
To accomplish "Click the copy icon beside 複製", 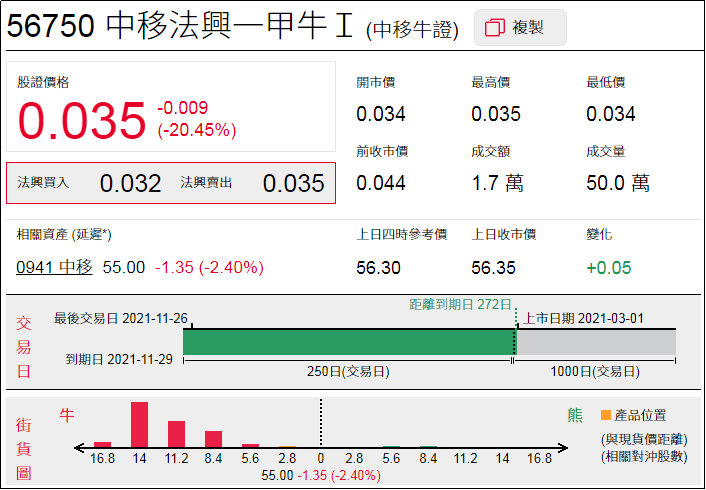I will click(495, 27).
